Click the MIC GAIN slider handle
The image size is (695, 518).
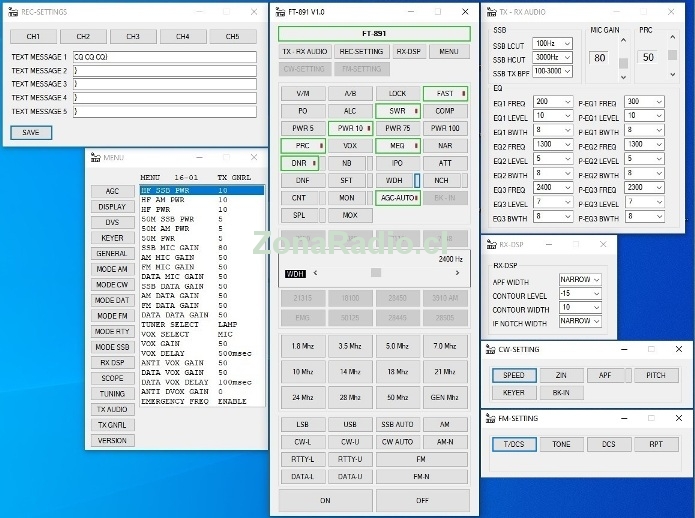point(623,63)
